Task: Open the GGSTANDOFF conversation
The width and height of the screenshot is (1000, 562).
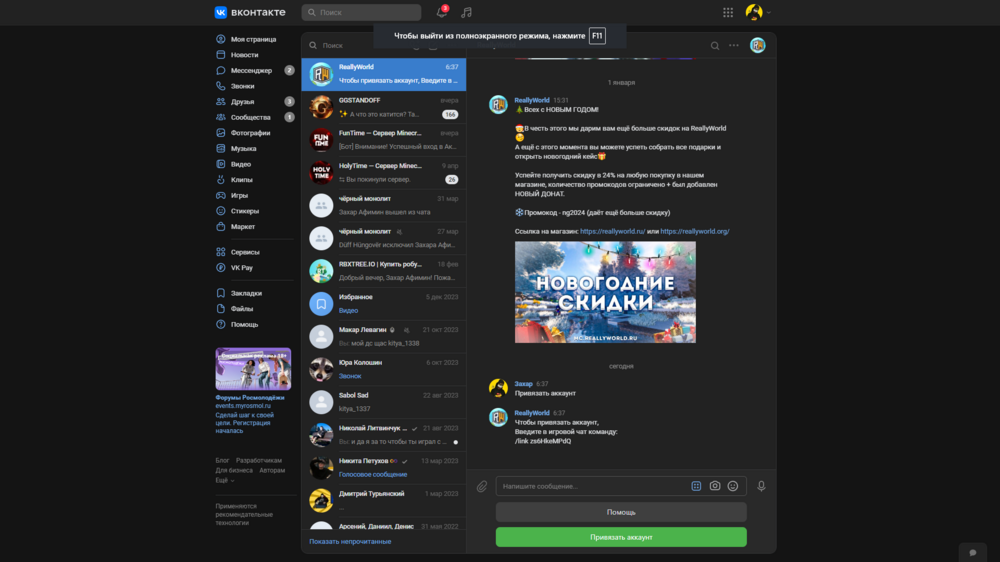Action: (384, 107)
